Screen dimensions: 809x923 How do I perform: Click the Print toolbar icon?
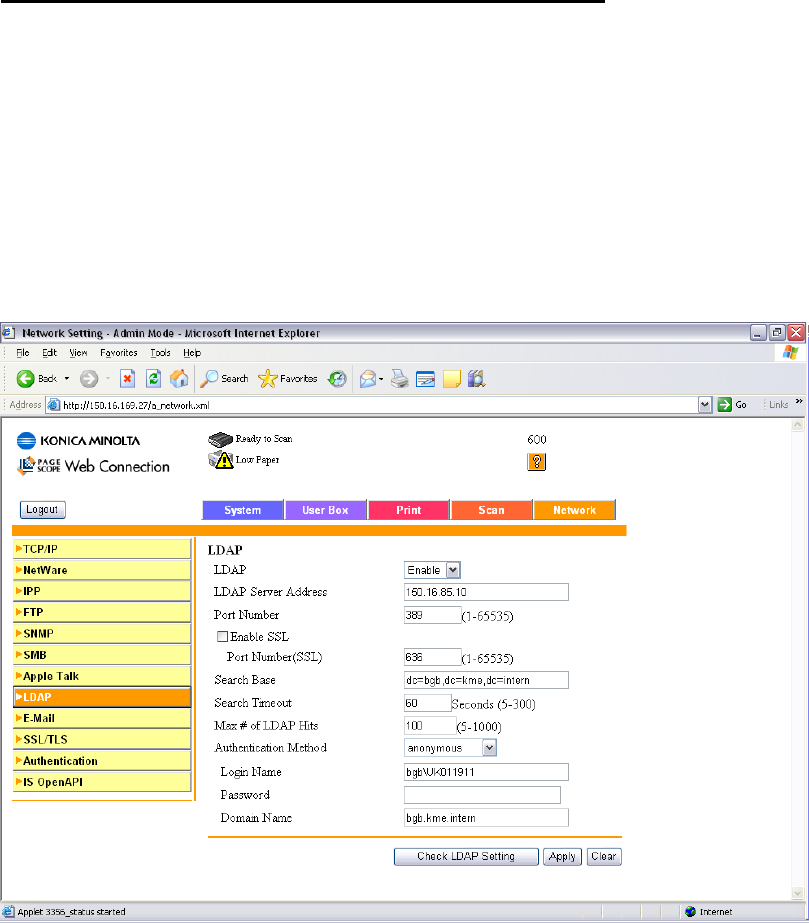(x=398, y=379)
